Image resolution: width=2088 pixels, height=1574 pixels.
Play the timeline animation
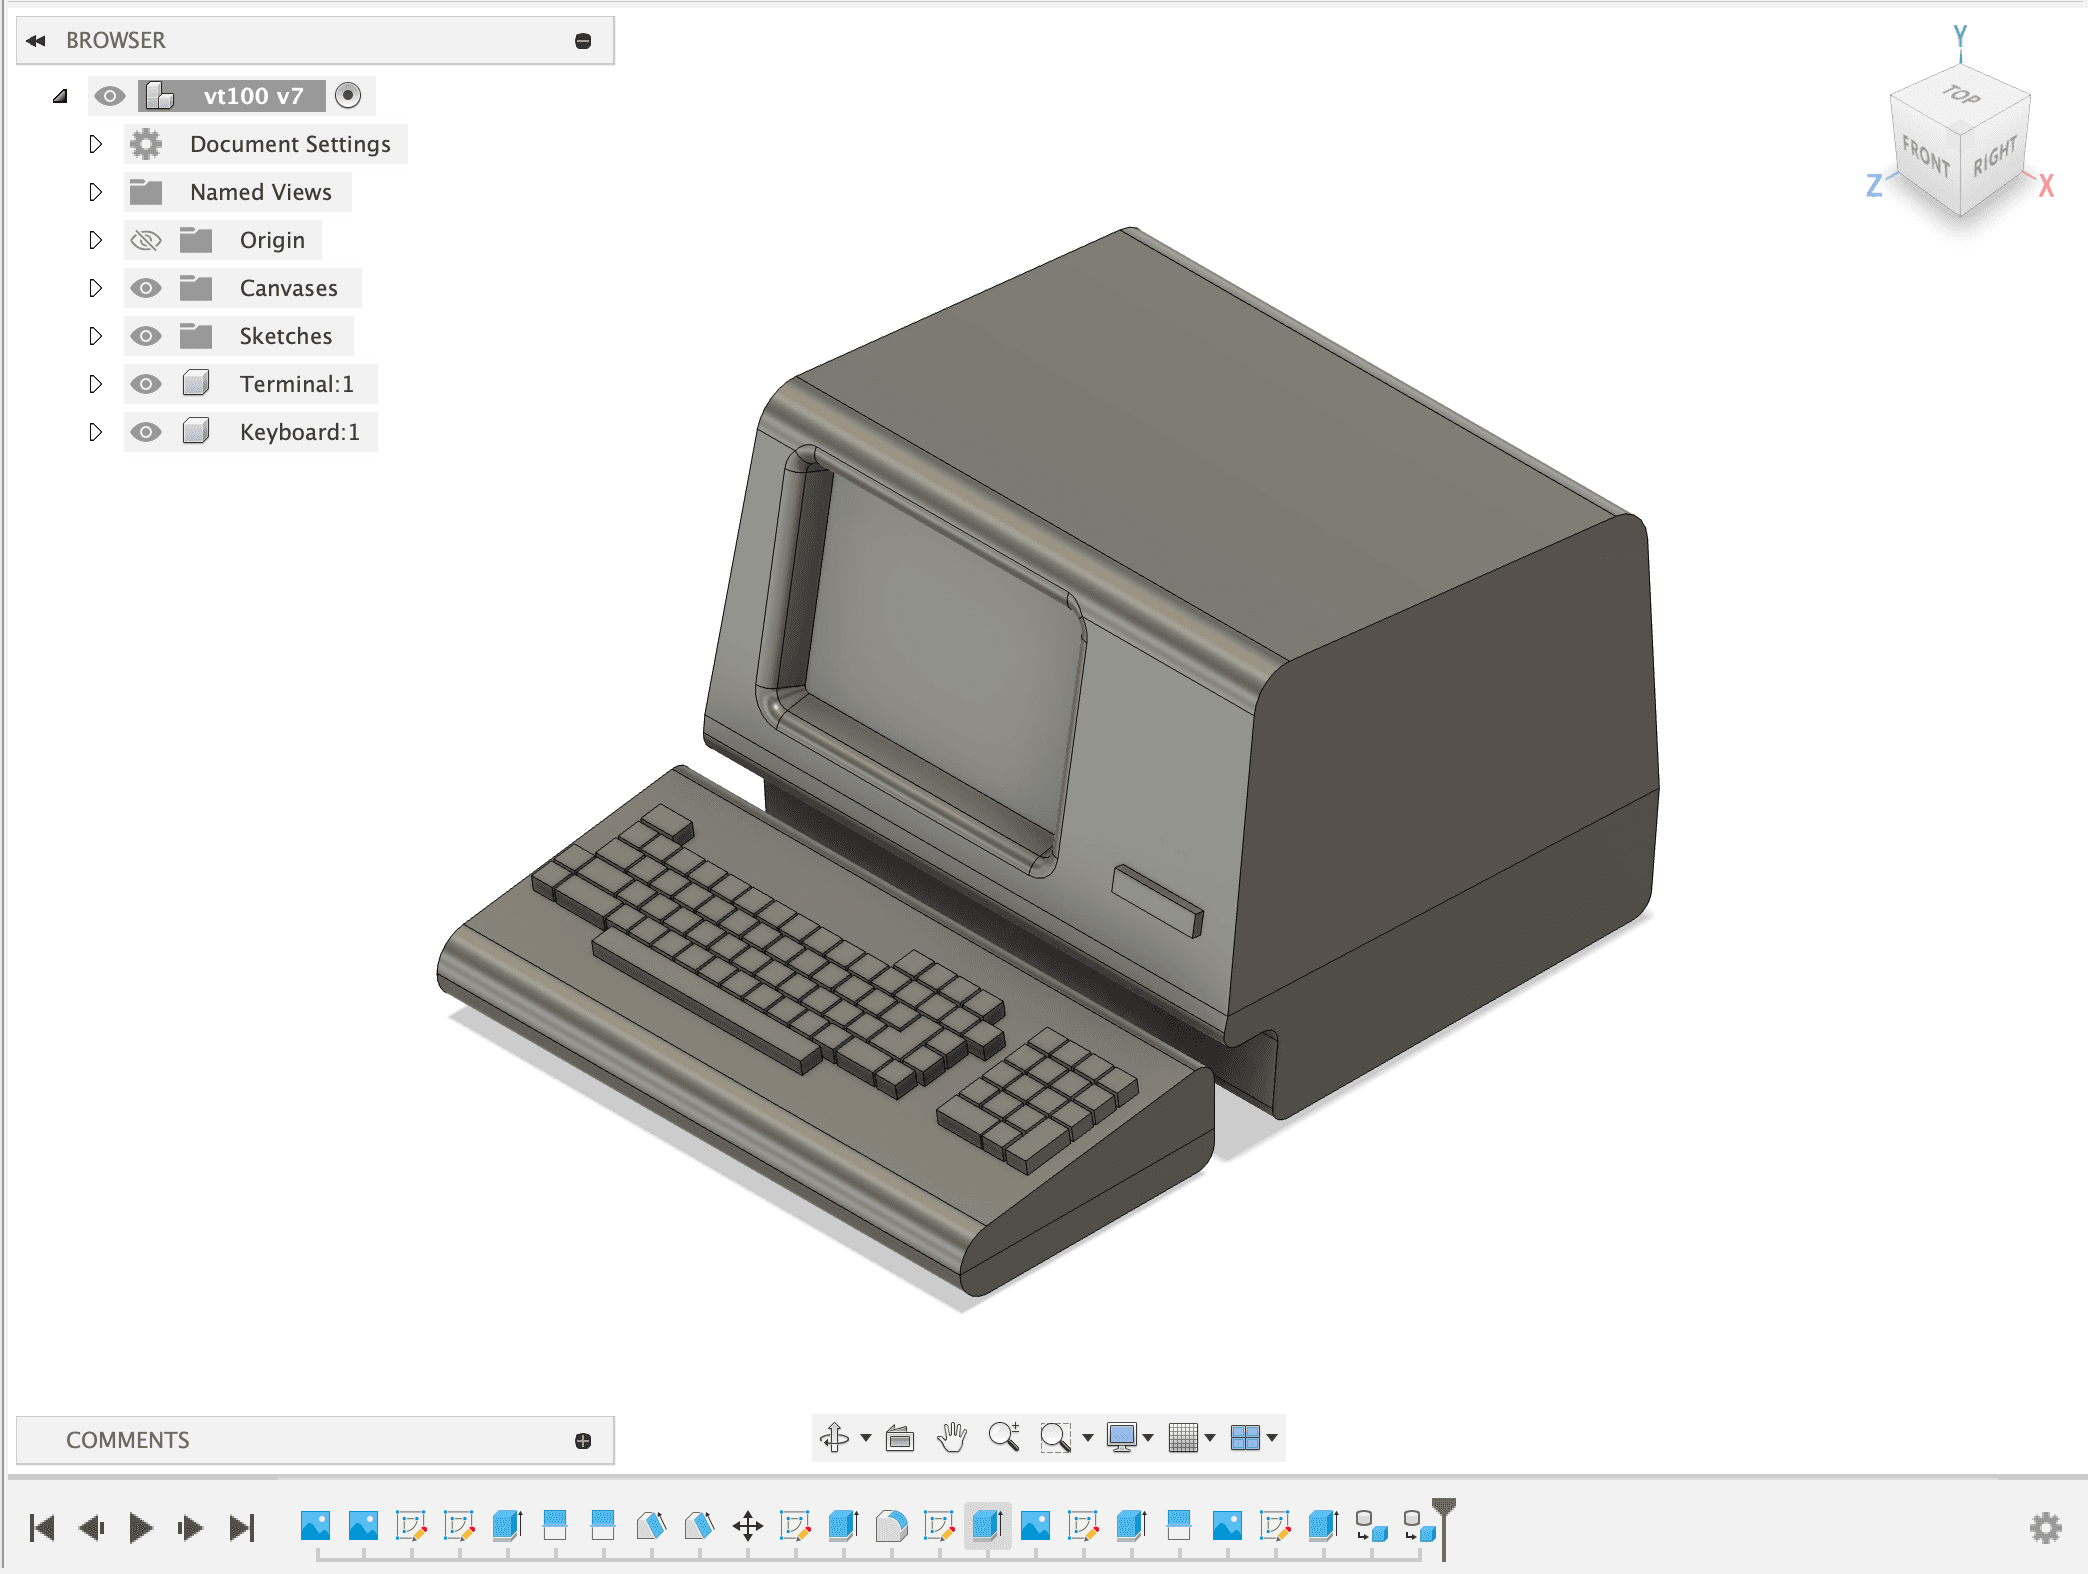(140, 1527)
